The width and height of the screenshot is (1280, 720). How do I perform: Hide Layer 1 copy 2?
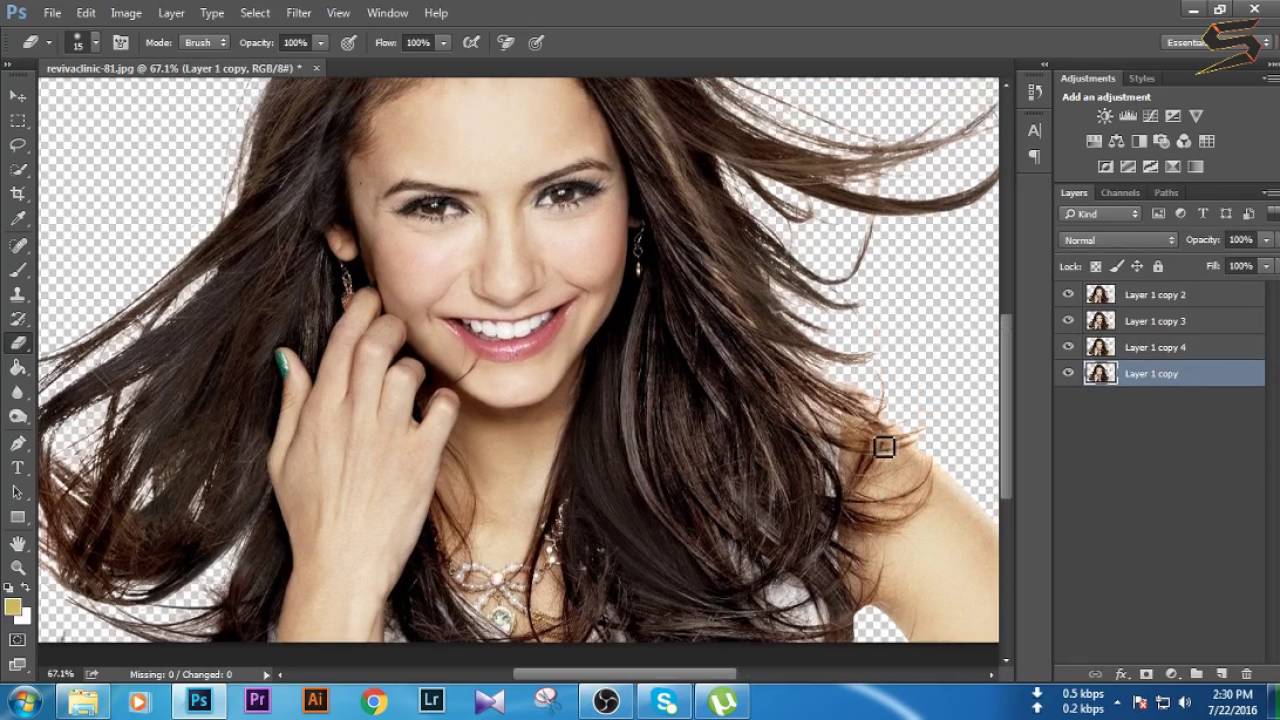tap(1068, 295)
